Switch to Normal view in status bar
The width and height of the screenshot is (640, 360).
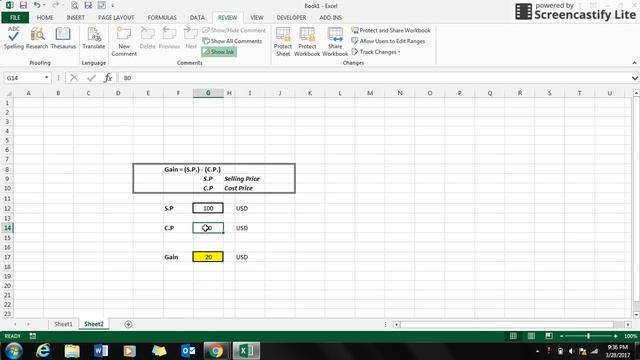[x=513, y=336]
